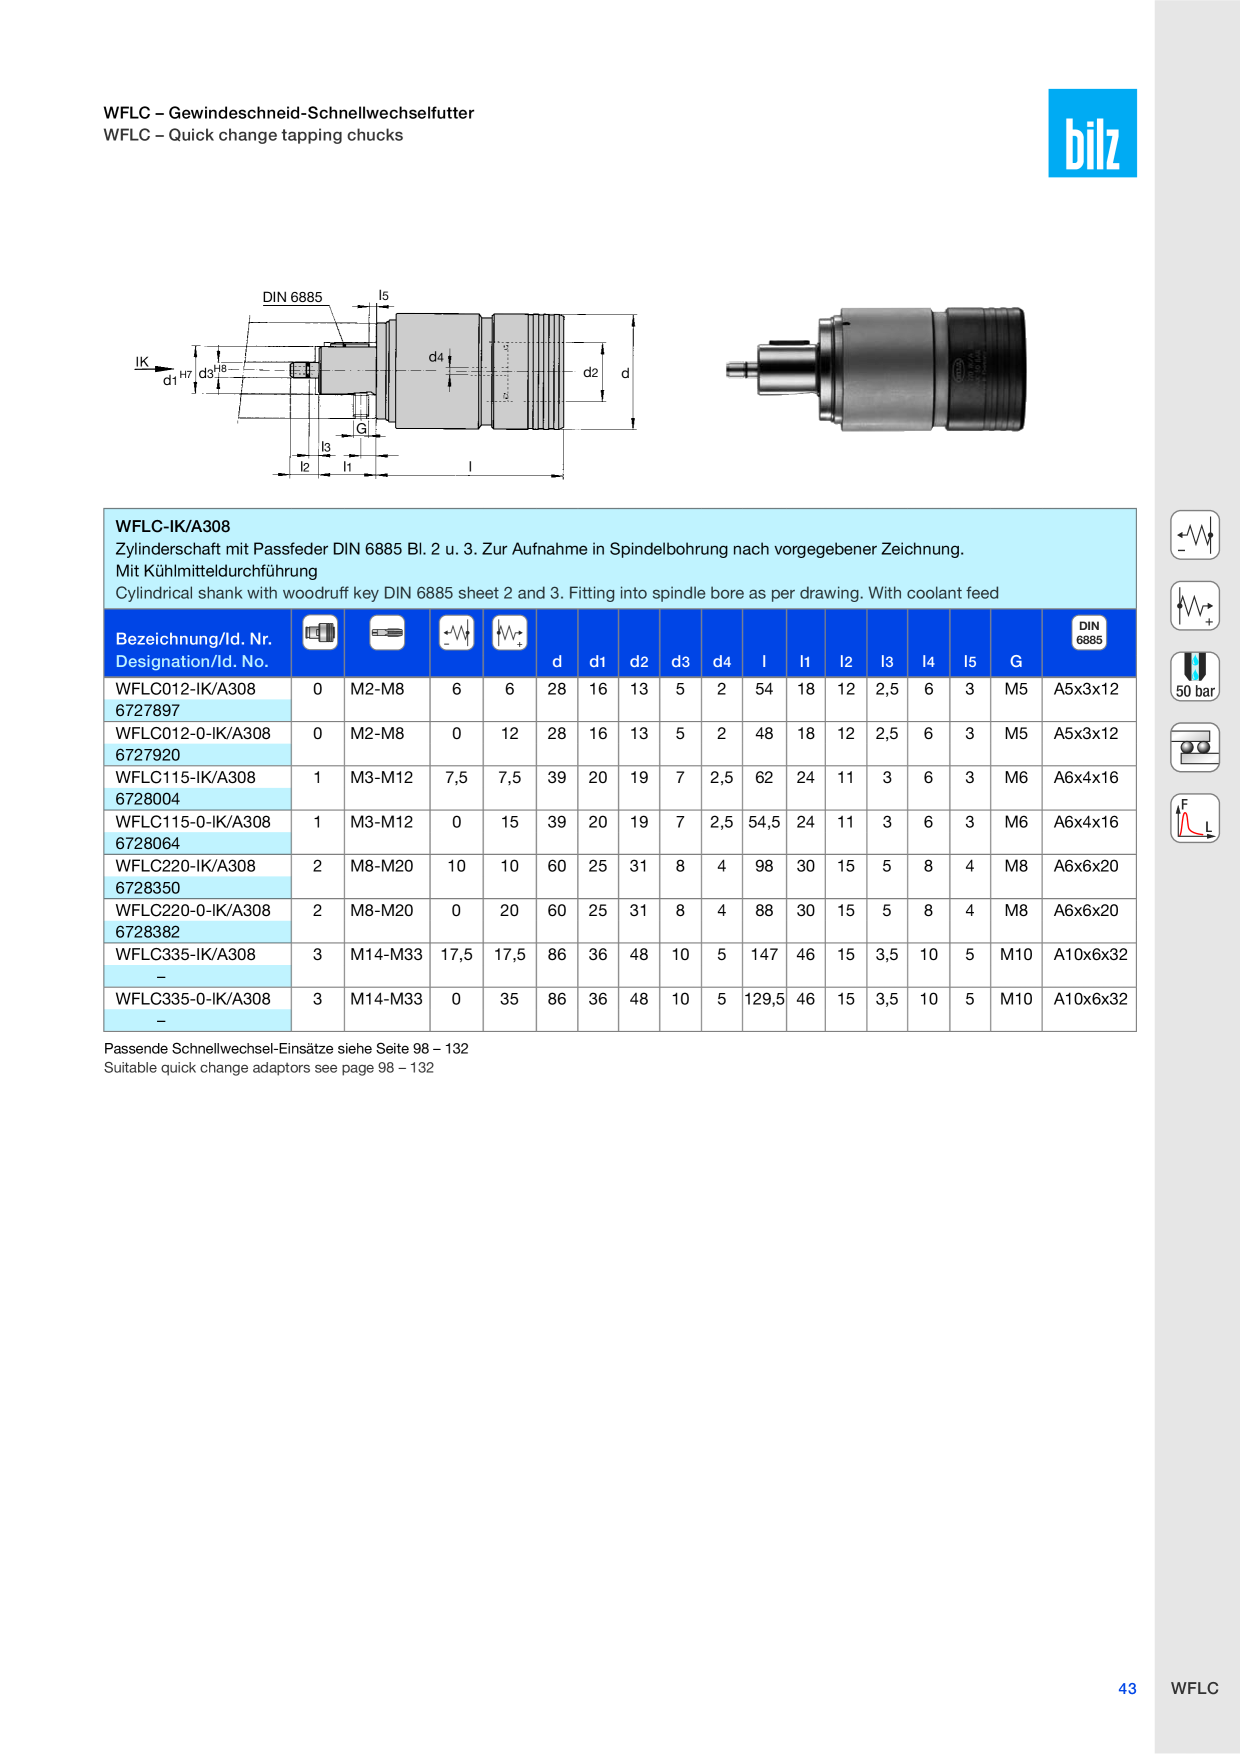Click the designation 'WFLC012-IK/A308'
The width and height of the screenshot is (1240, 1754).
185,689
